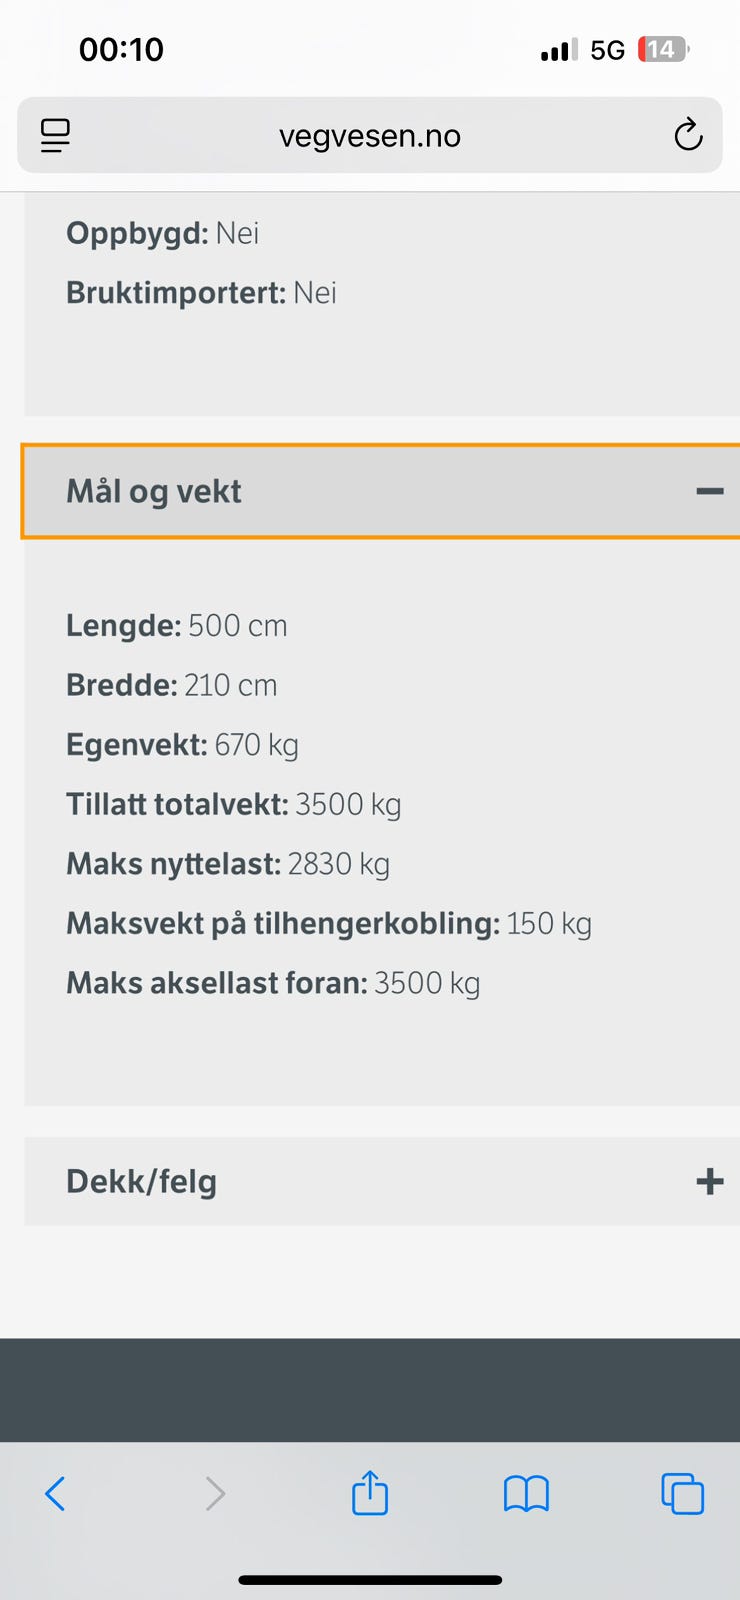Open the bookmarks book icon
Image resolution: width=740 pixels, height=1600 pixels.
[526, 1494]
